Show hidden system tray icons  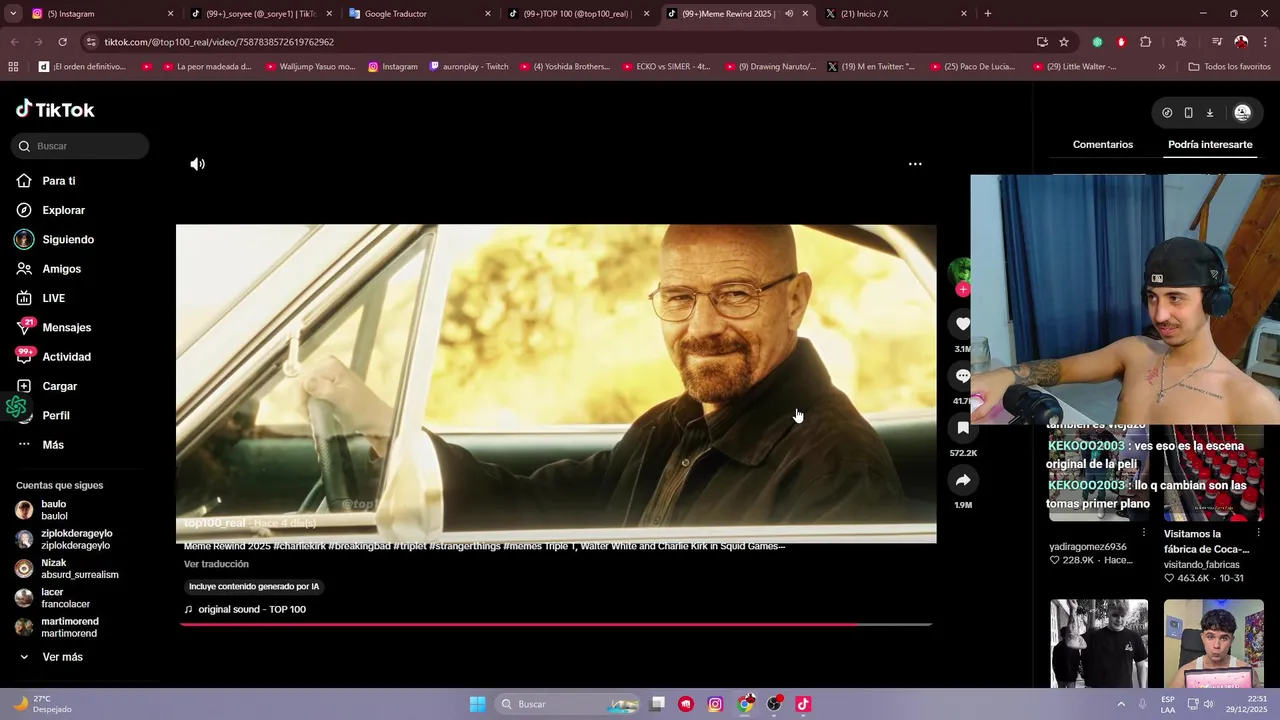pos(1121,704)
